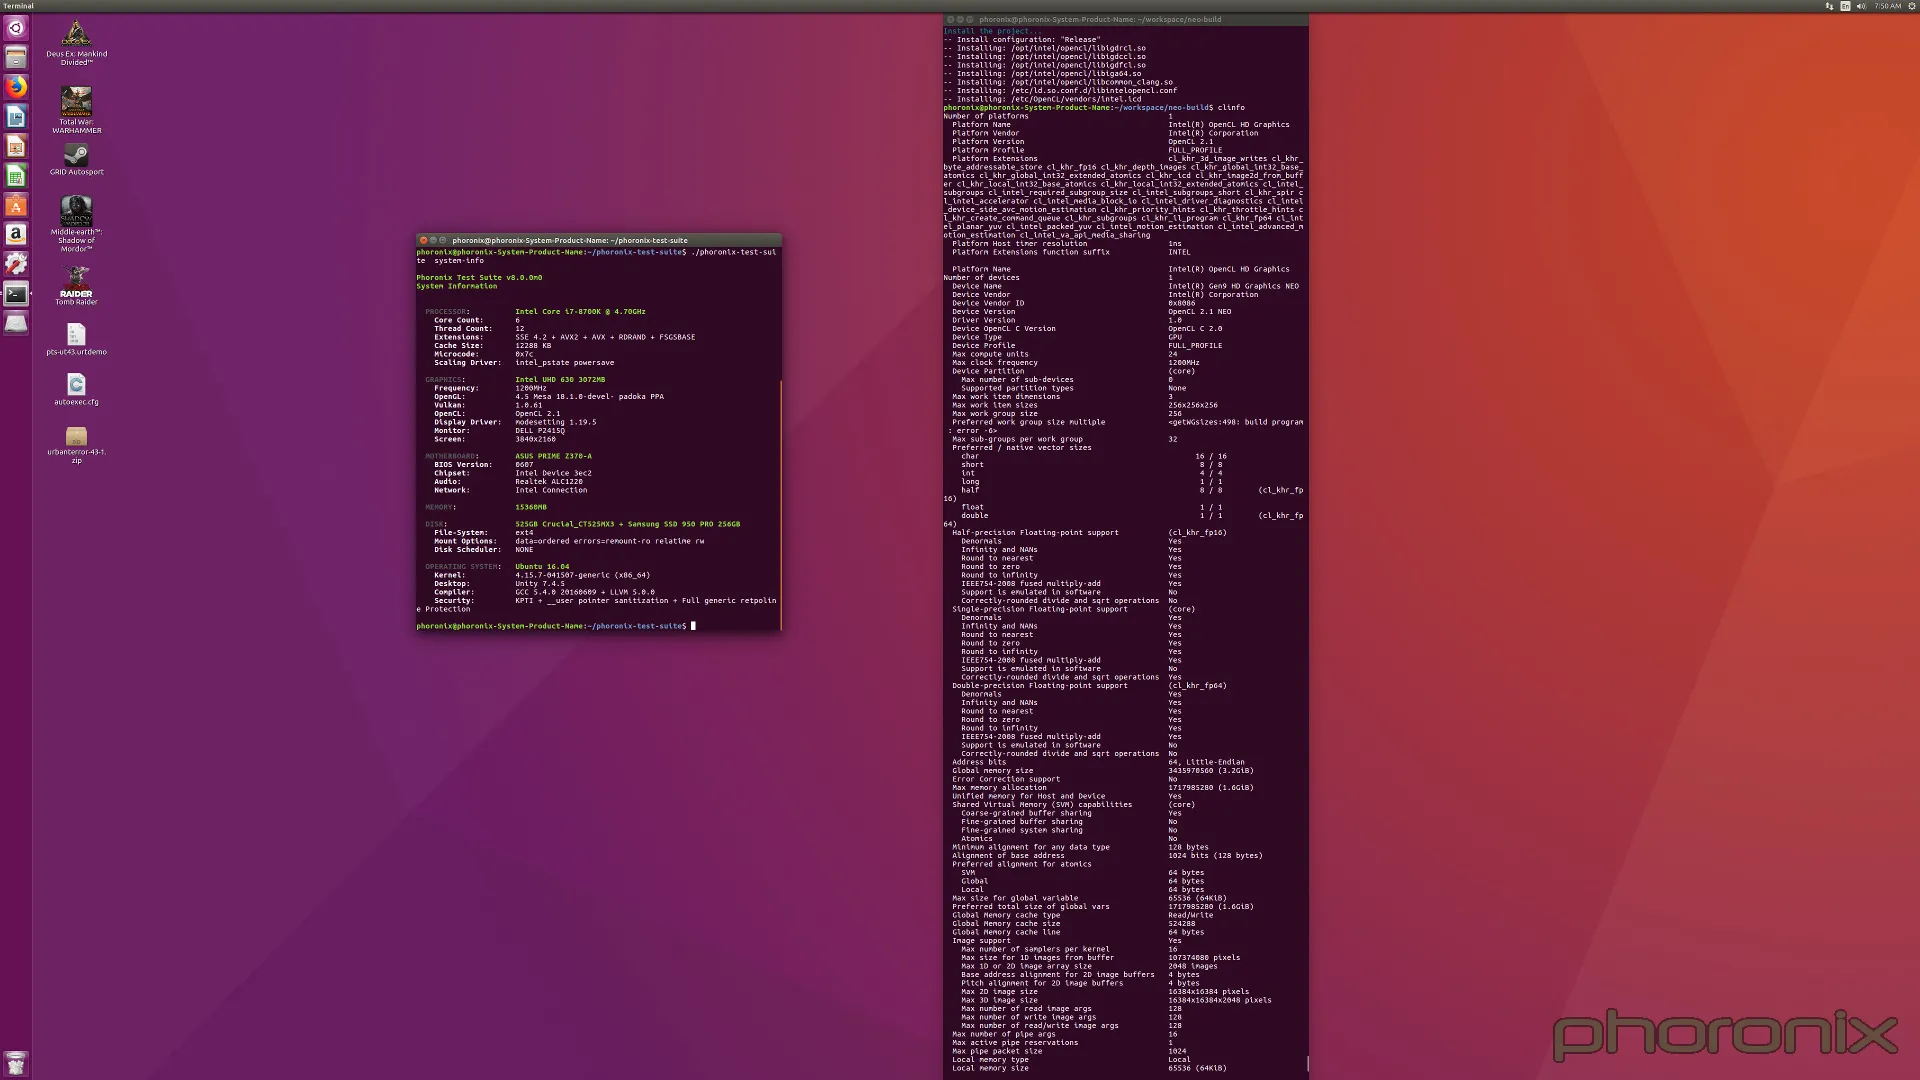Select the GRID Autosport Steam shortcut

pos(76,160)
